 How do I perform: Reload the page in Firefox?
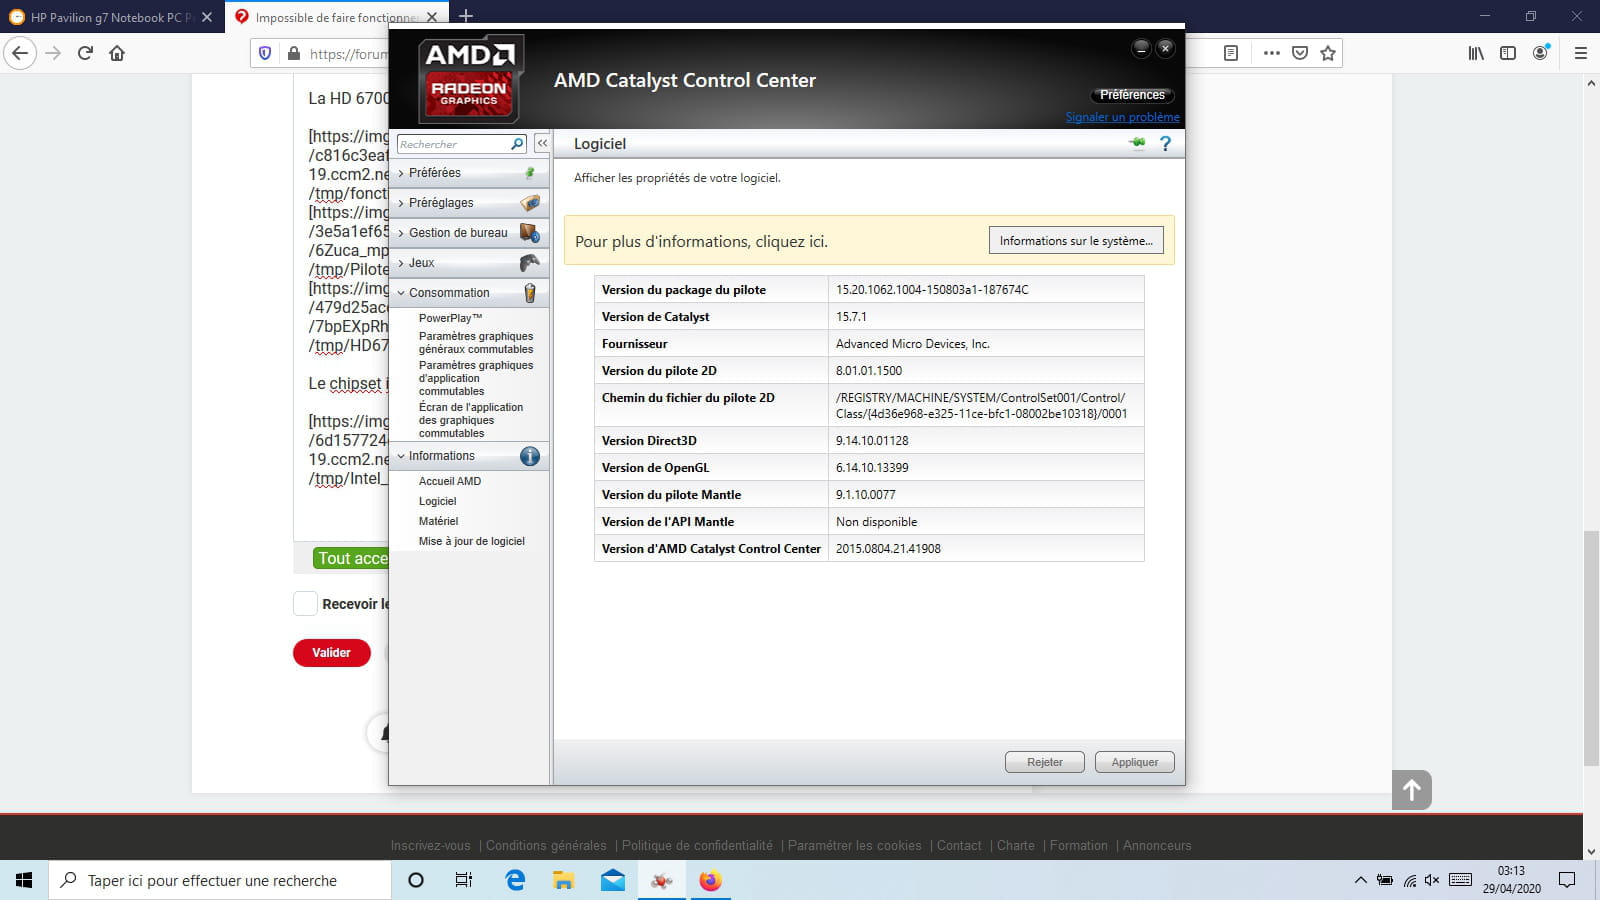tap(85, 53)
